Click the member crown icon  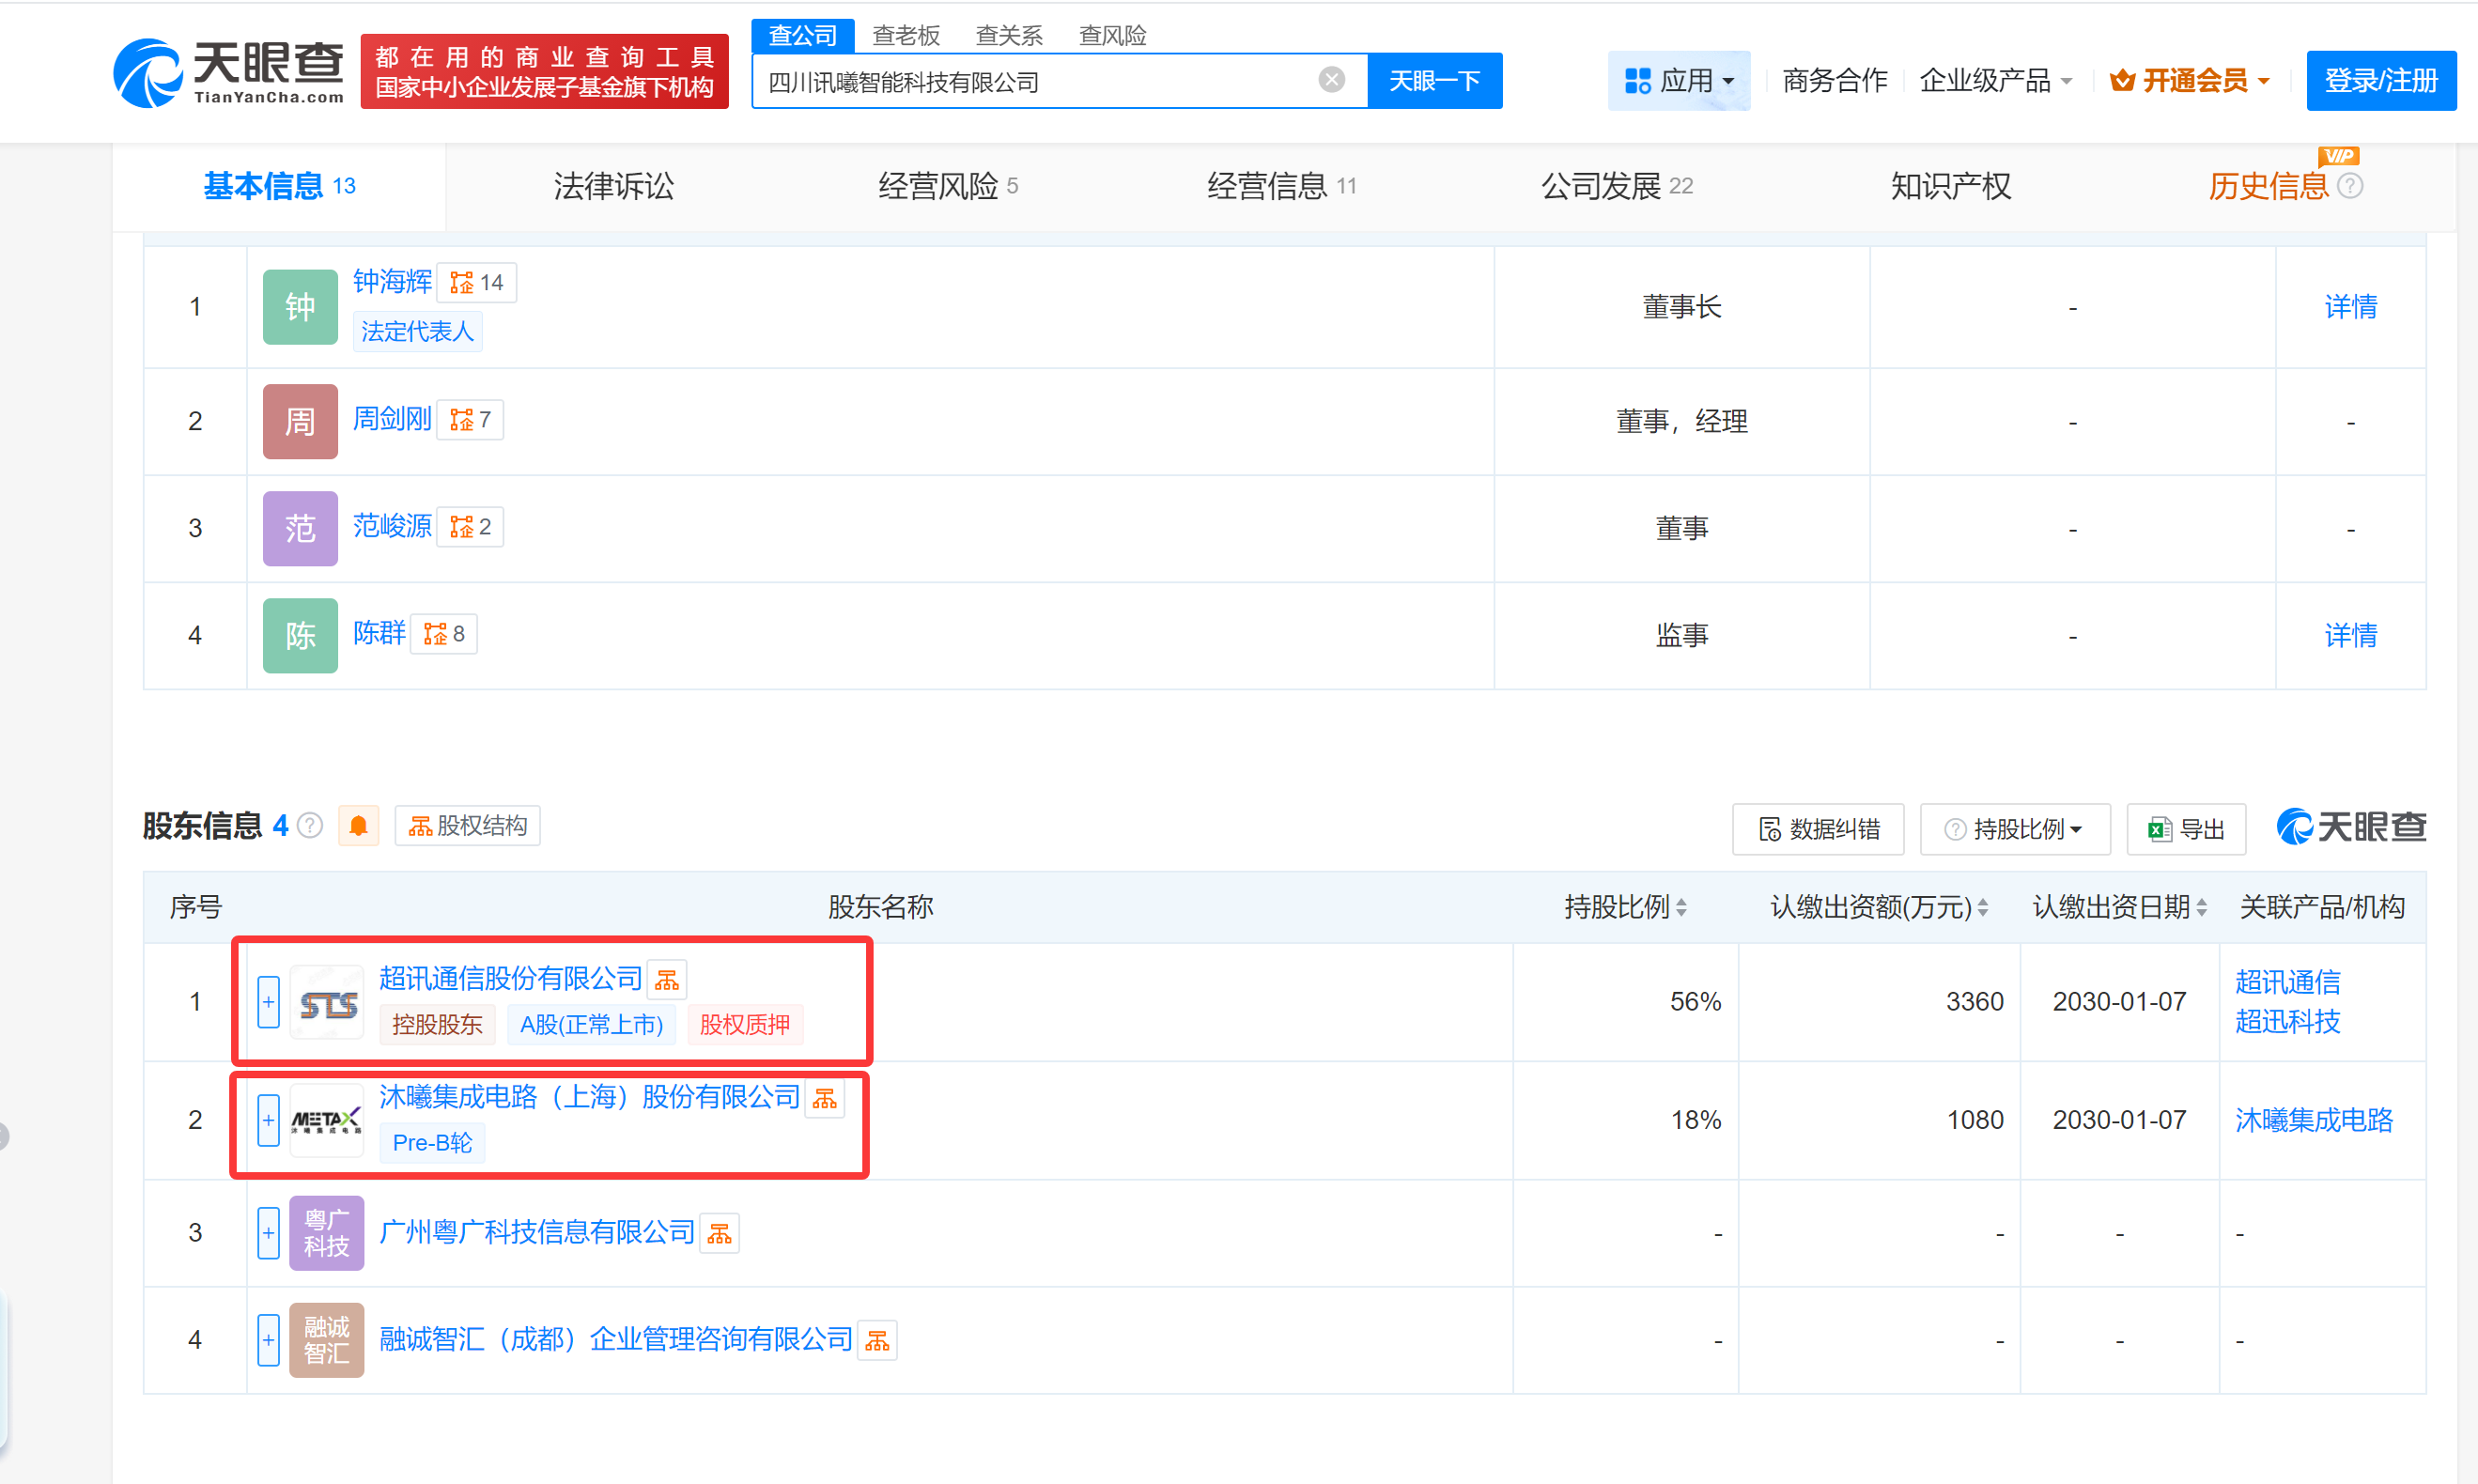2122,81
